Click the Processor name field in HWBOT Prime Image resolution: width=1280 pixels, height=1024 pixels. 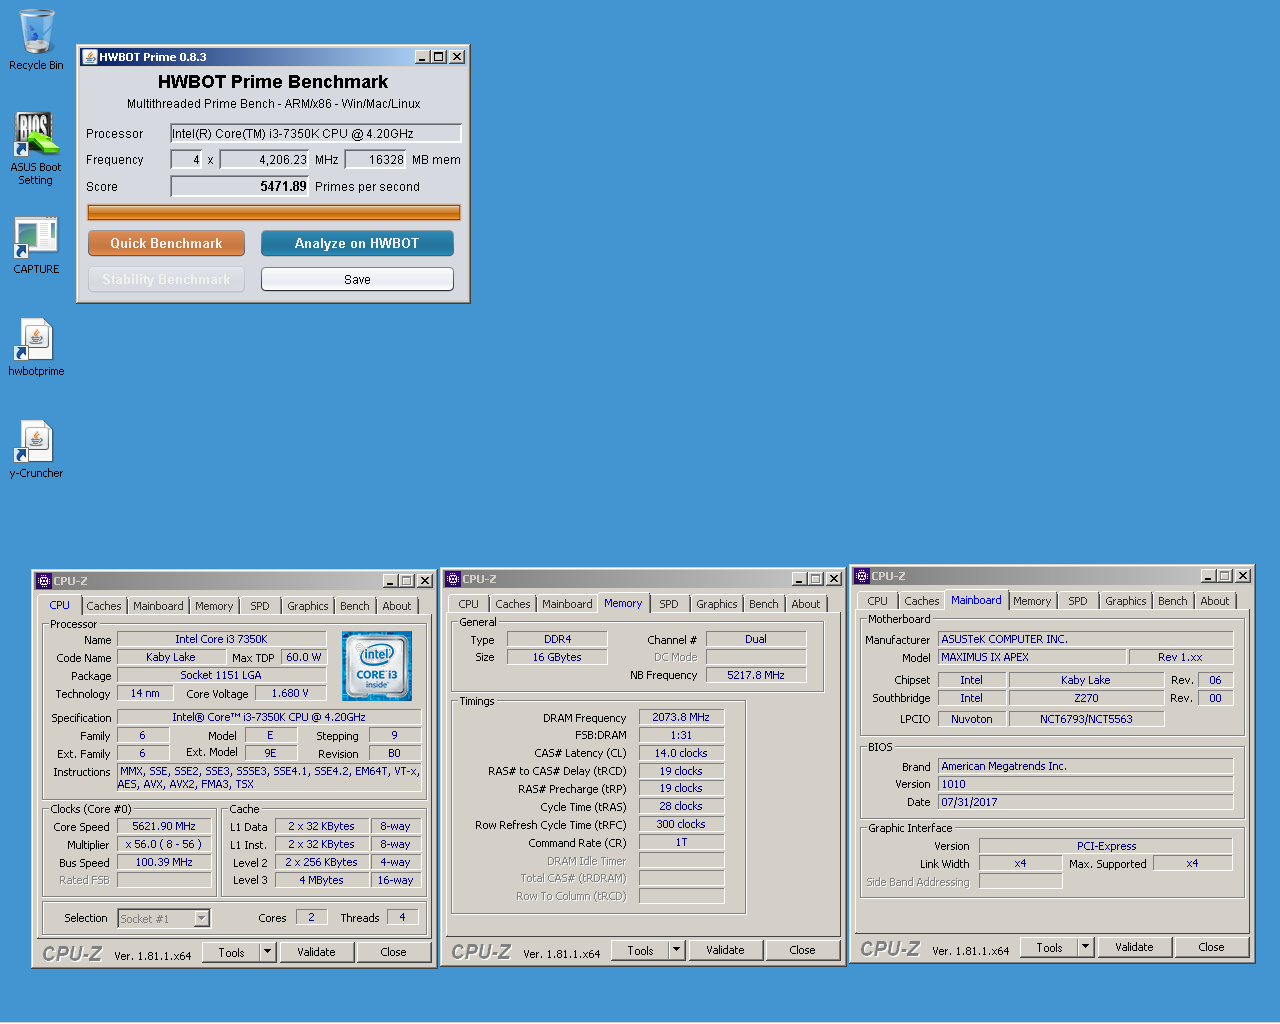tap(315, 133)
